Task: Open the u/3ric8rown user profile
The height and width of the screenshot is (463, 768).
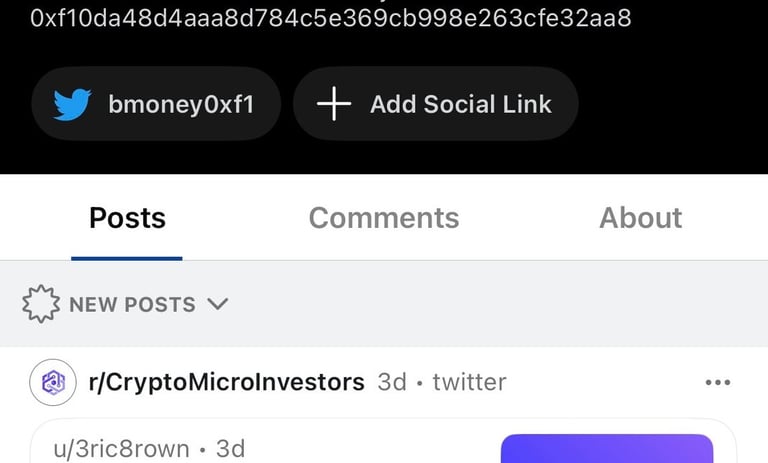Action: click(121, 449)
